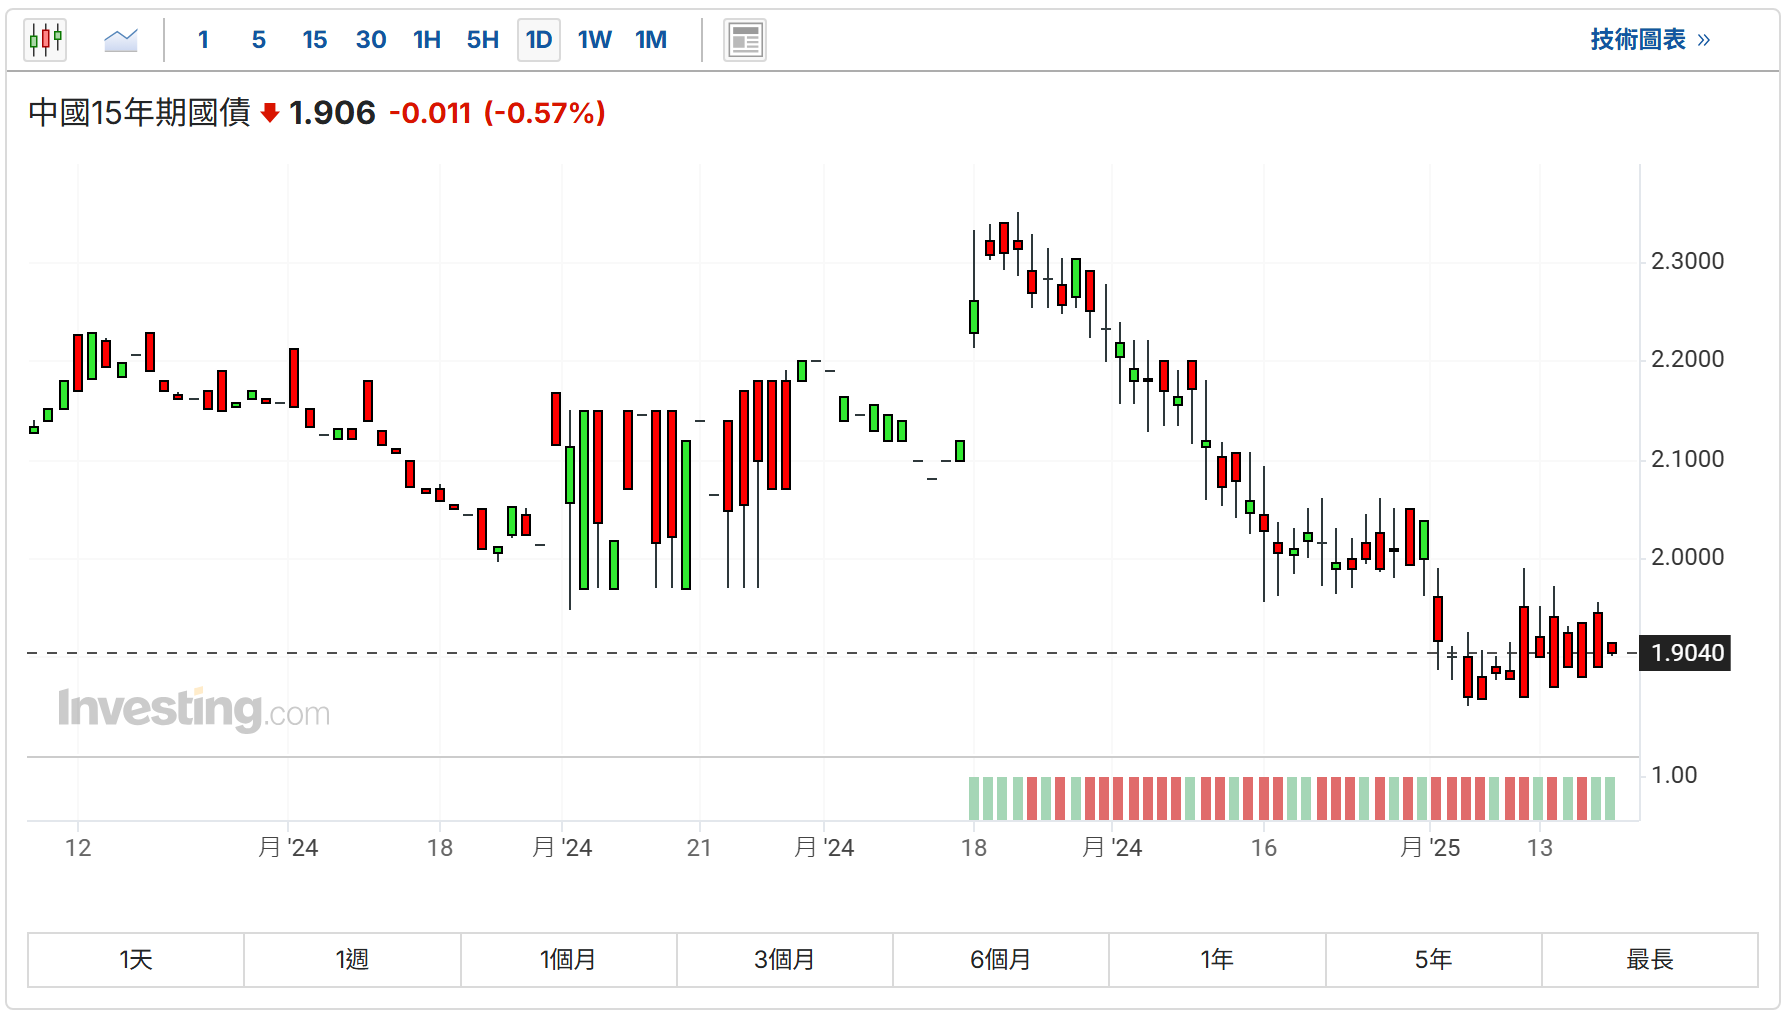Set interval to 1H
Image resolution: width=1789 pixels, height=1017 pixels.
(427, 40)
